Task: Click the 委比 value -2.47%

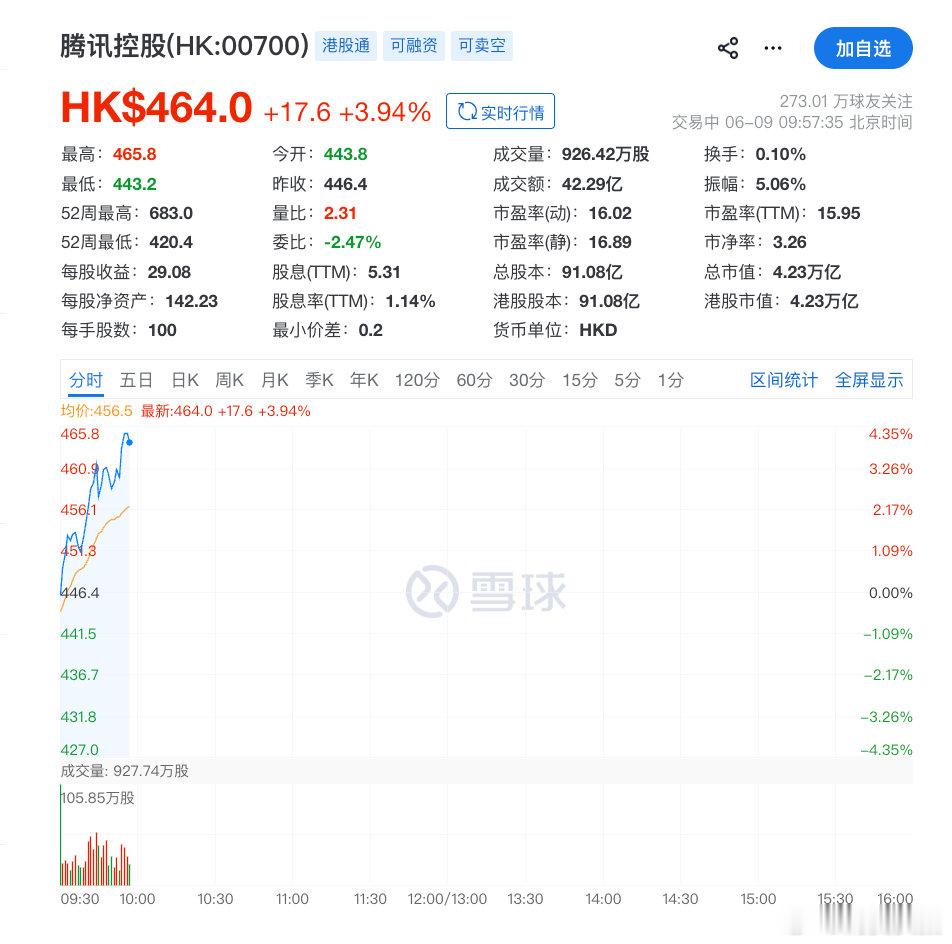Action: coord(352,242)
